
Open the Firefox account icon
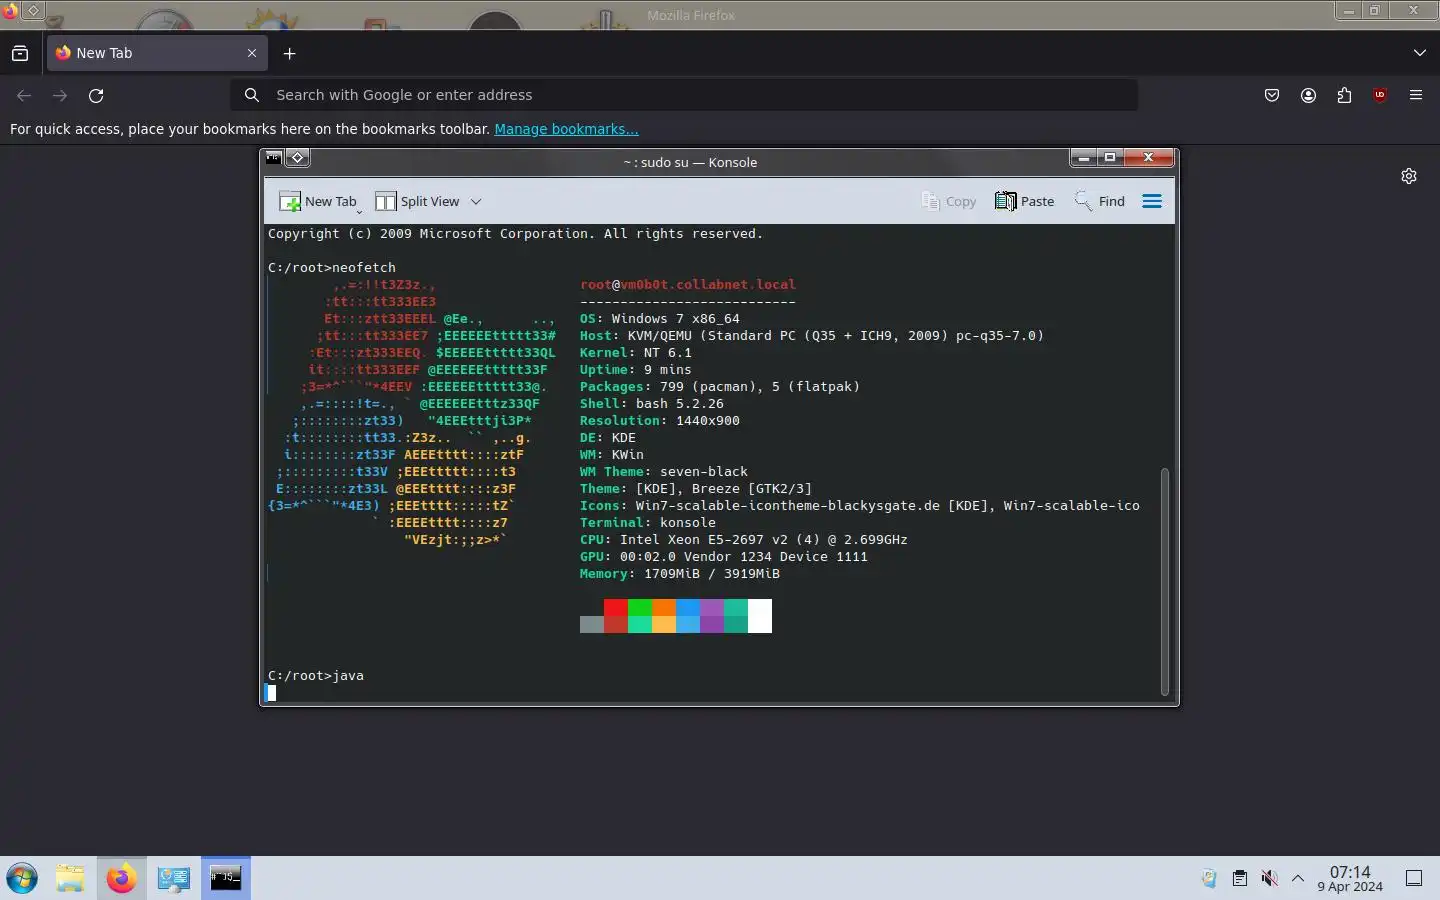1308,95
